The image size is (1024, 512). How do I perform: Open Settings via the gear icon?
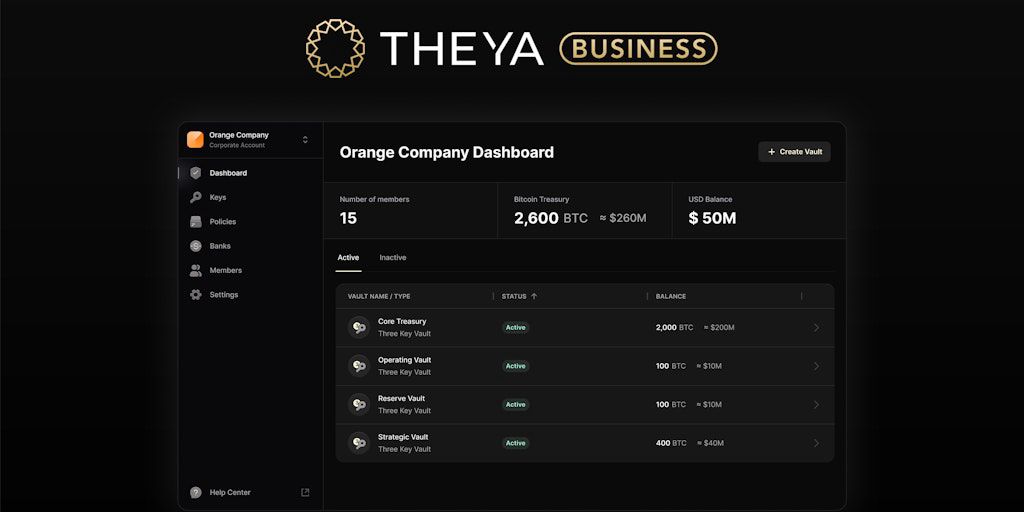[196, 295]
